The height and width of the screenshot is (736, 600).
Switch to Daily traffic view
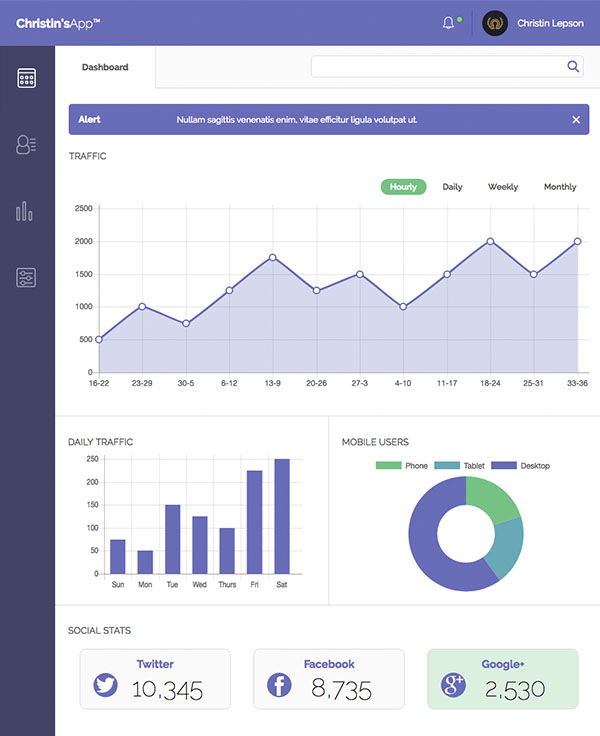pyautogui.click(x=452, y=187)
